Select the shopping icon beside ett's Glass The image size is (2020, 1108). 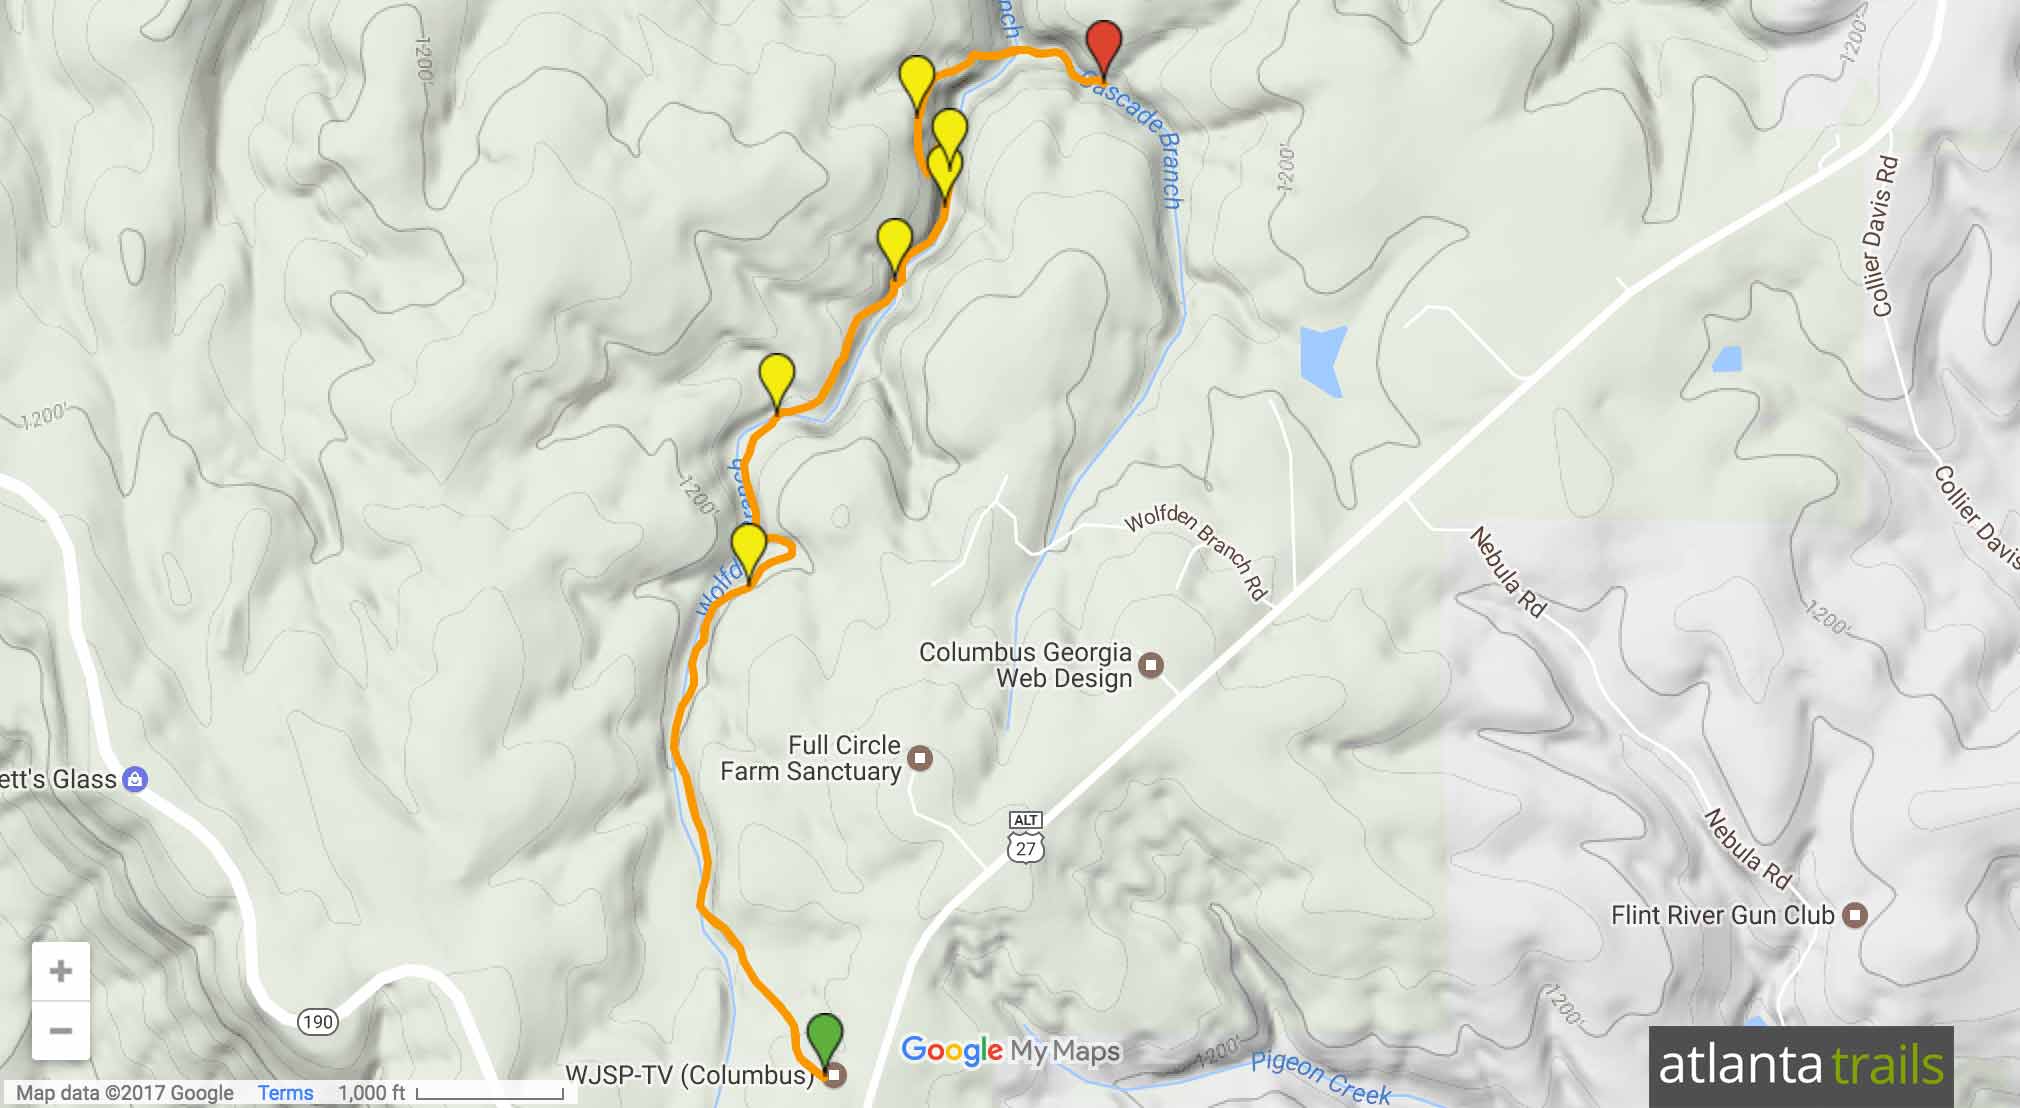click(x=135, y=779)
